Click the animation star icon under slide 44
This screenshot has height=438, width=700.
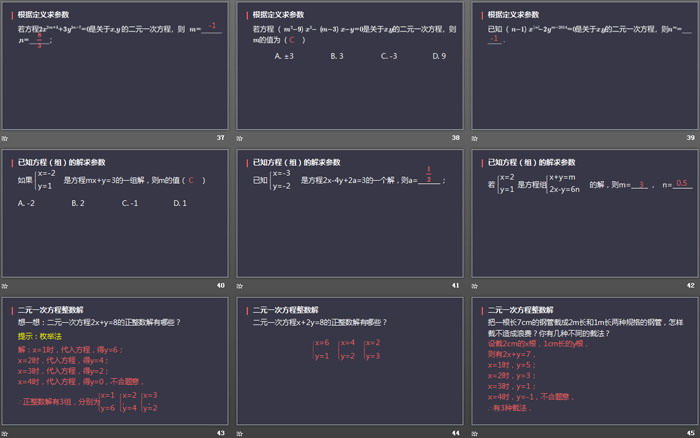click(240, 434)
